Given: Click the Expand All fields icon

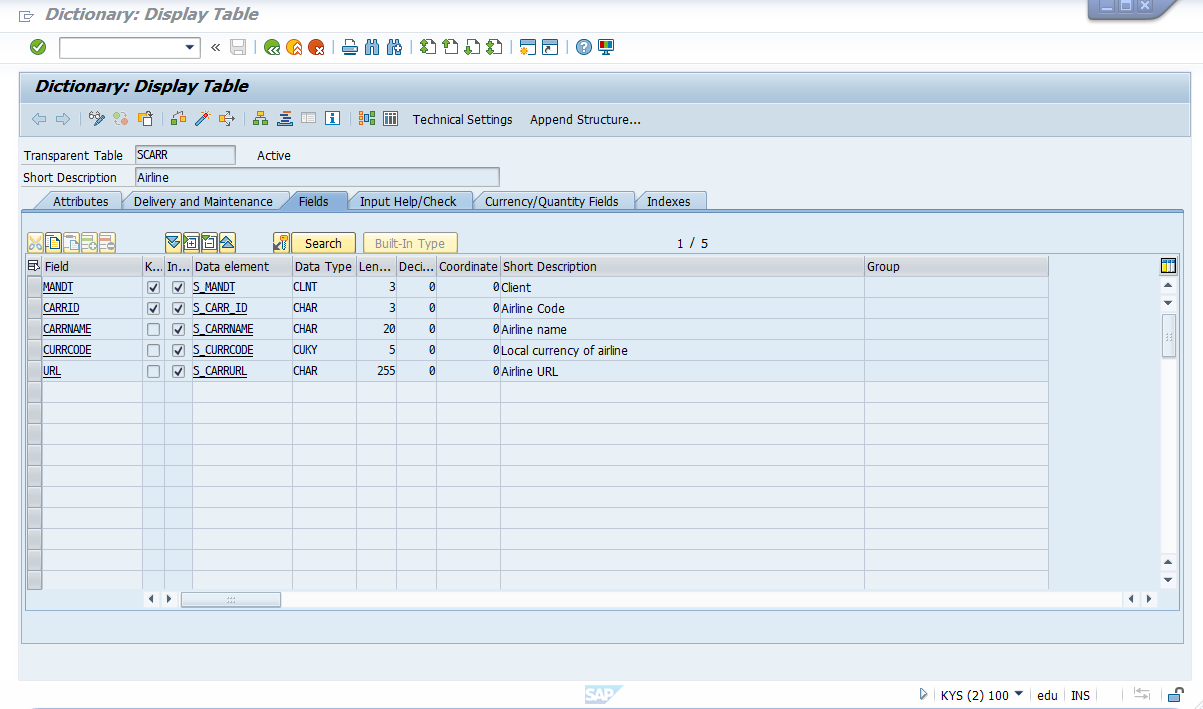Looking at the screenshot, I should [x=173, y=242].
